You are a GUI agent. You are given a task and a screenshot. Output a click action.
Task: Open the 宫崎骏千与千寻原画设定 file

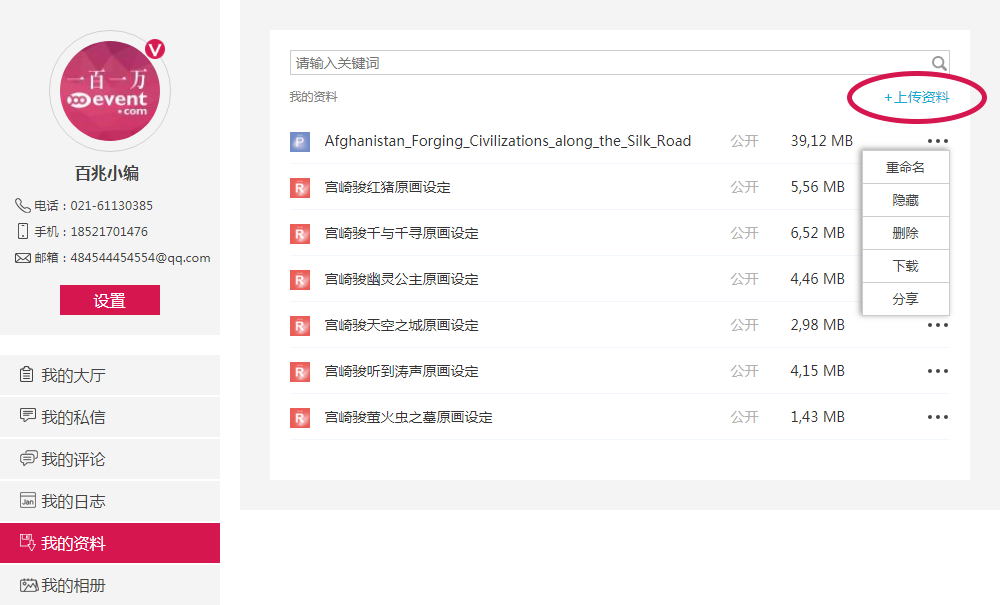tap(402, 233)
